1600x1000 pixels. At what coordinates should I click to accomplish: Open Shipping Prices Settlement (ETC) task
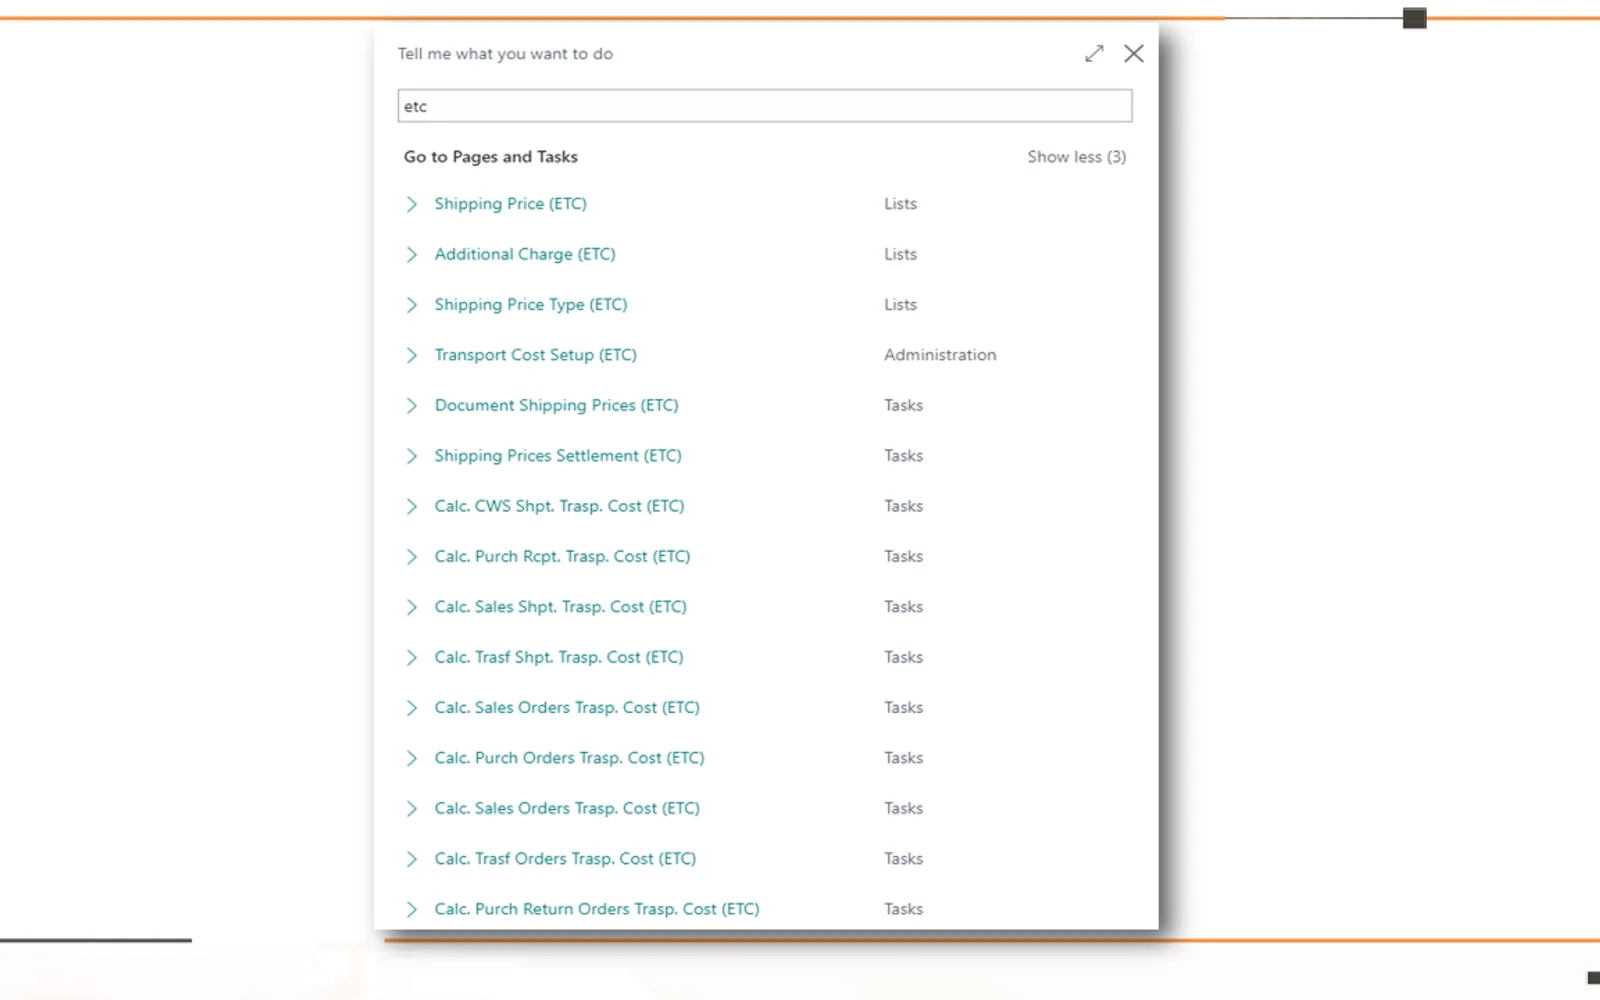point(558,456)
